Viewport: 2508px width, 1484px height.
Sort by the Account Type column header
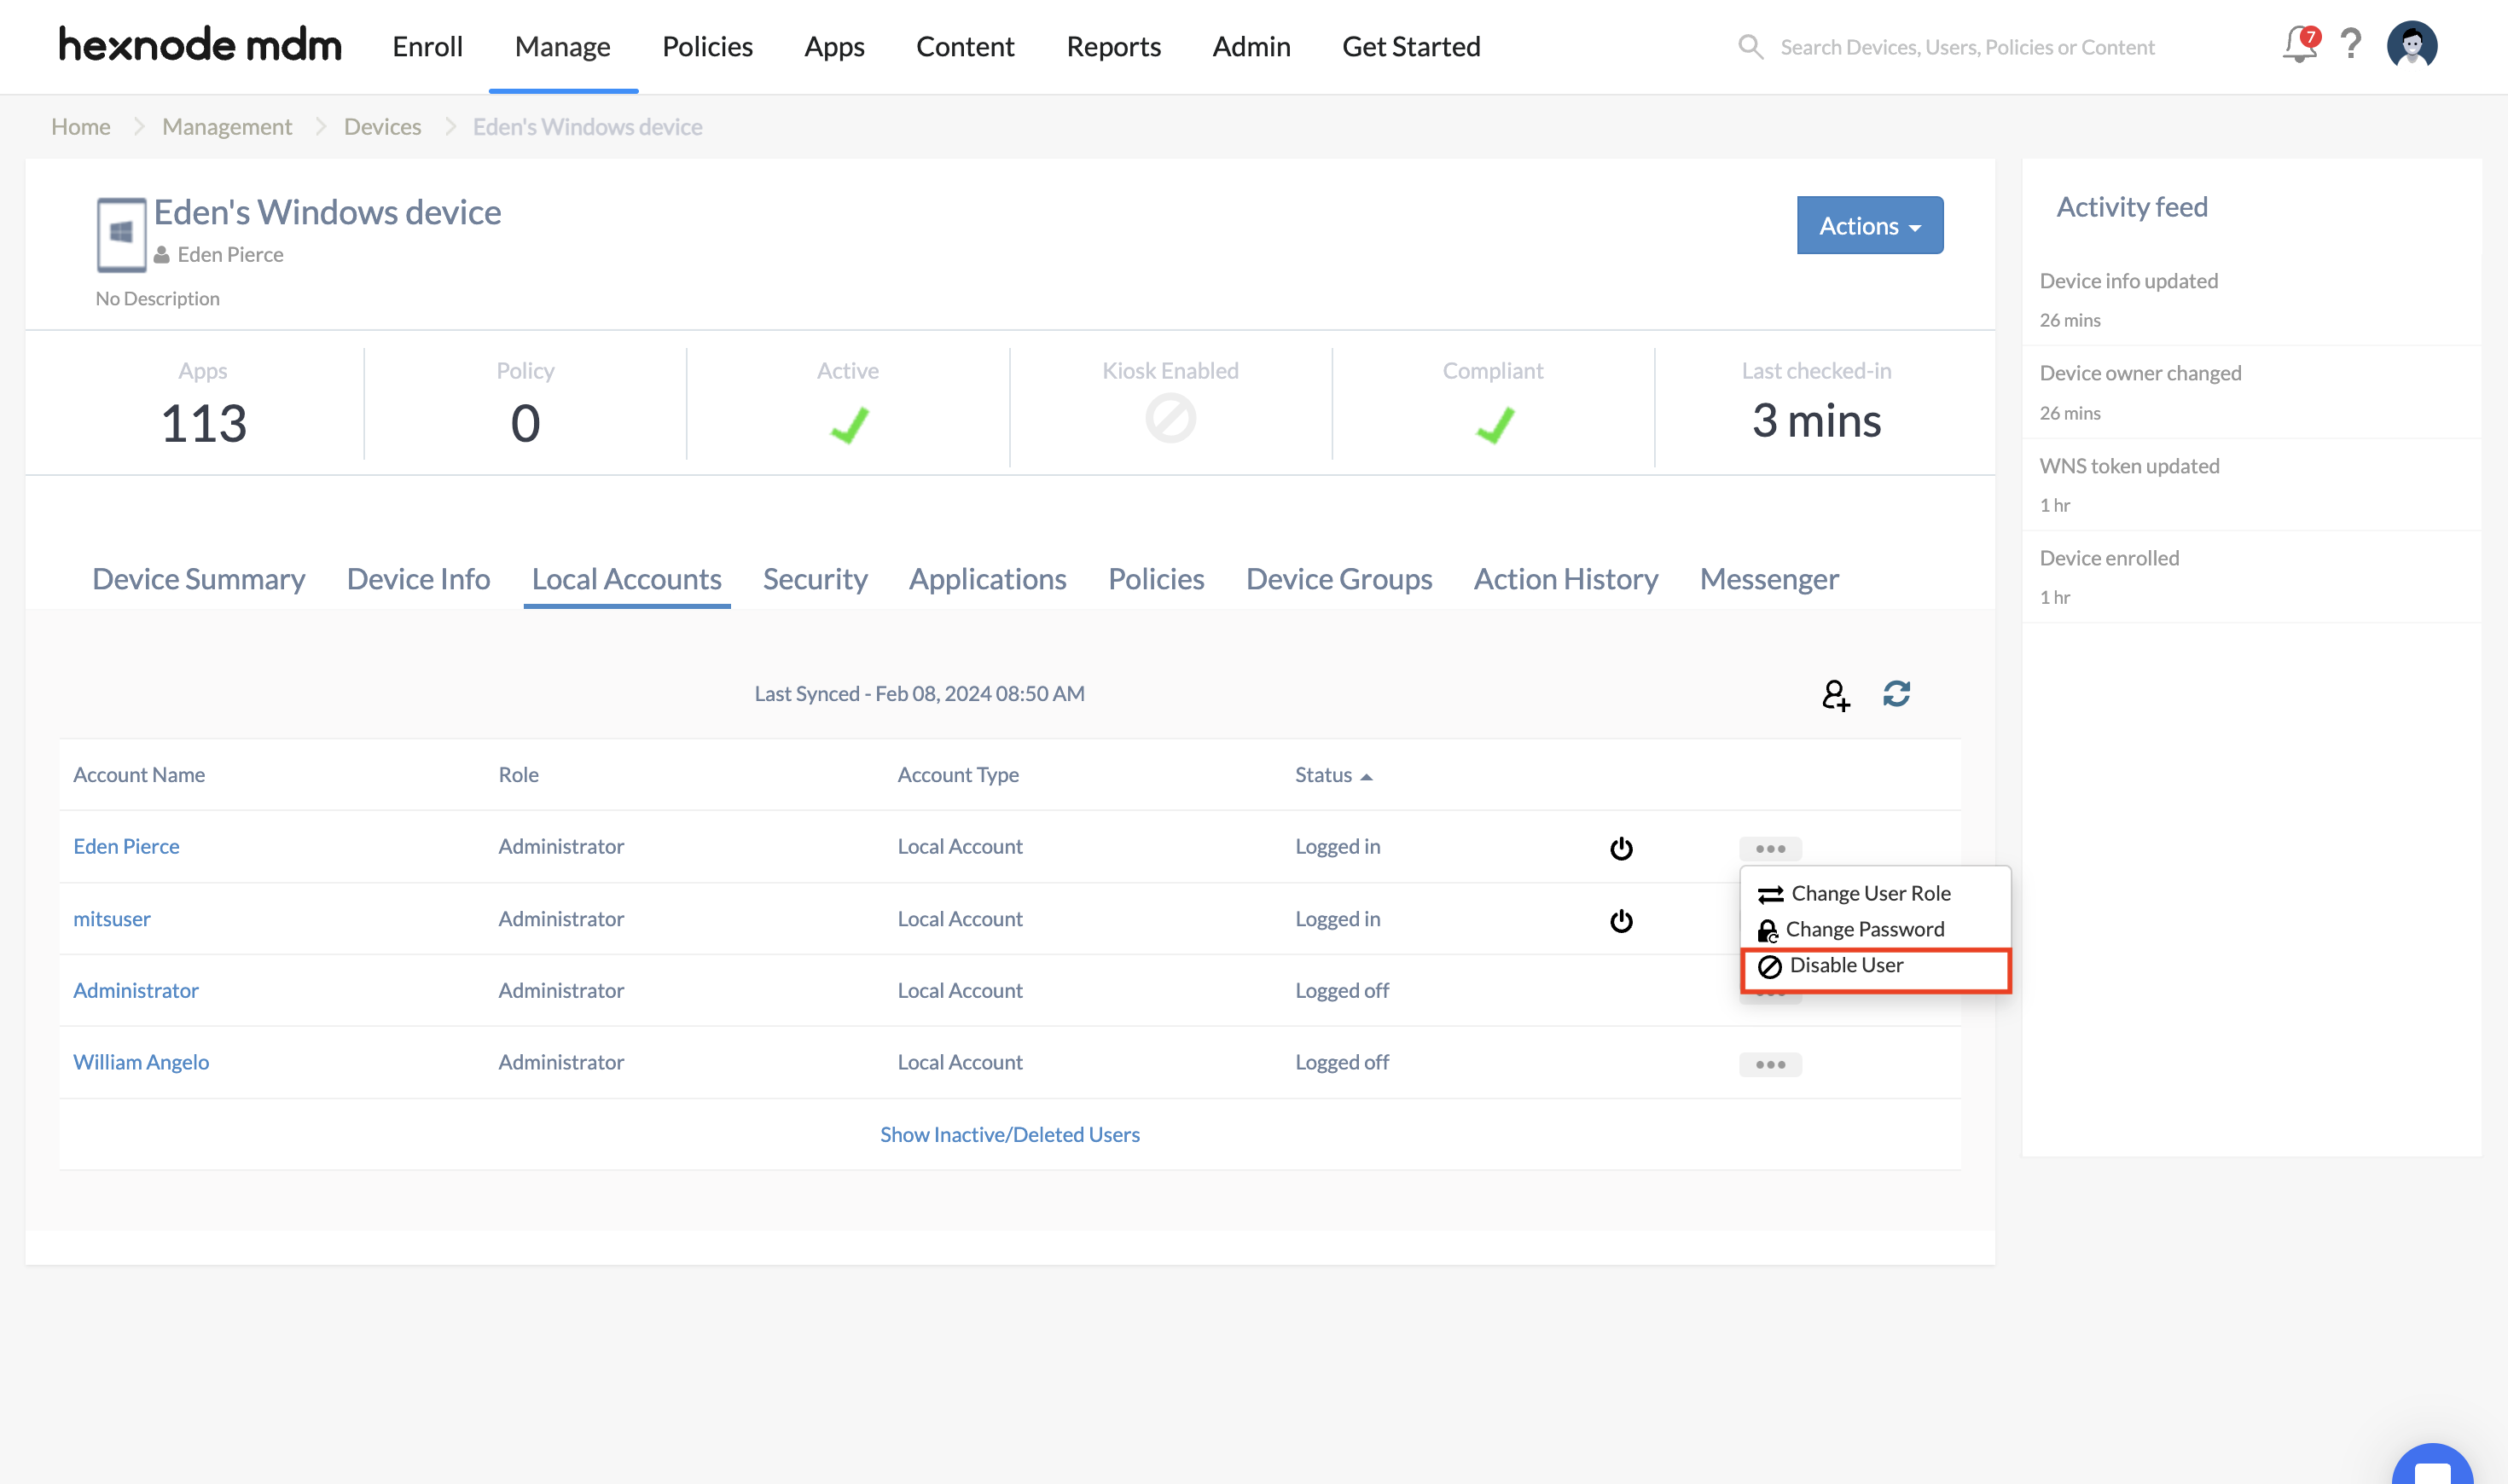coord(957,775)
